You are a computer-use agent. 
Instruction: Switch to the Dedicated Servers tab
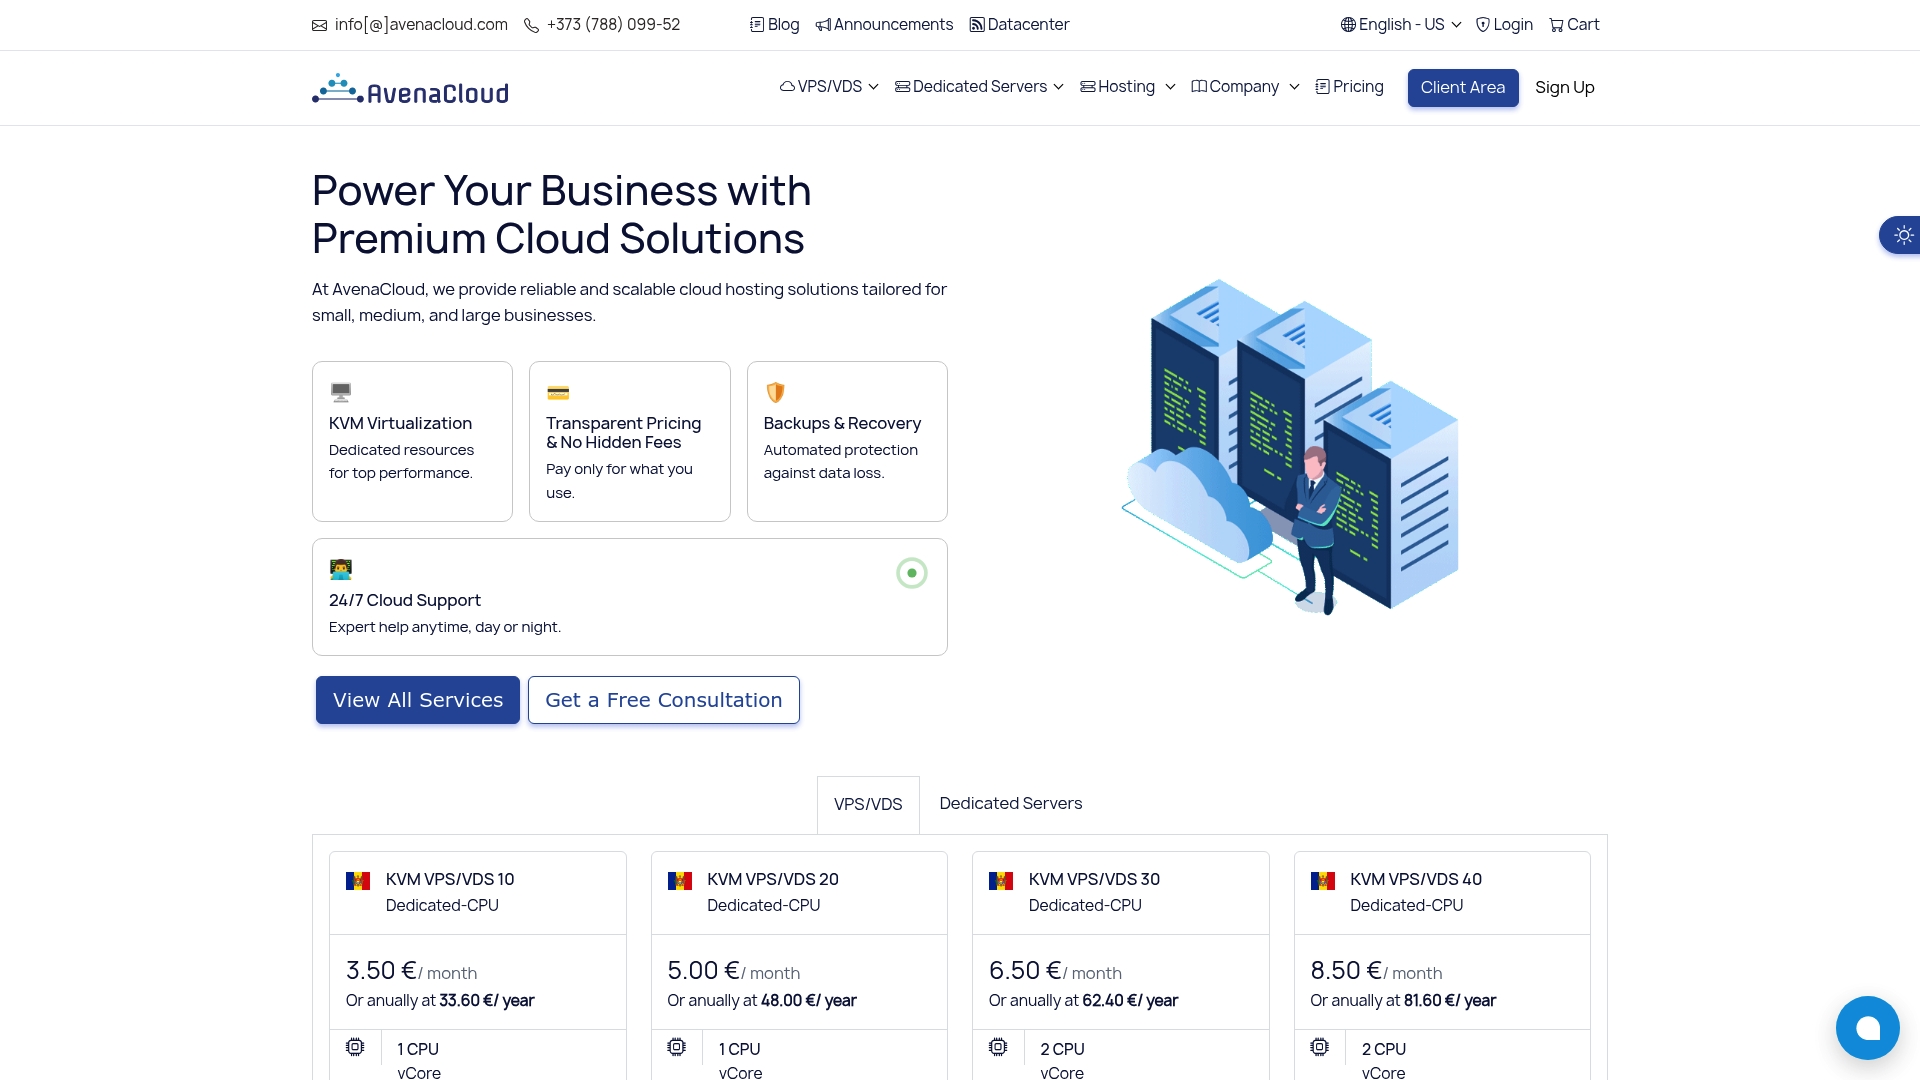[x=1010, y=804]
